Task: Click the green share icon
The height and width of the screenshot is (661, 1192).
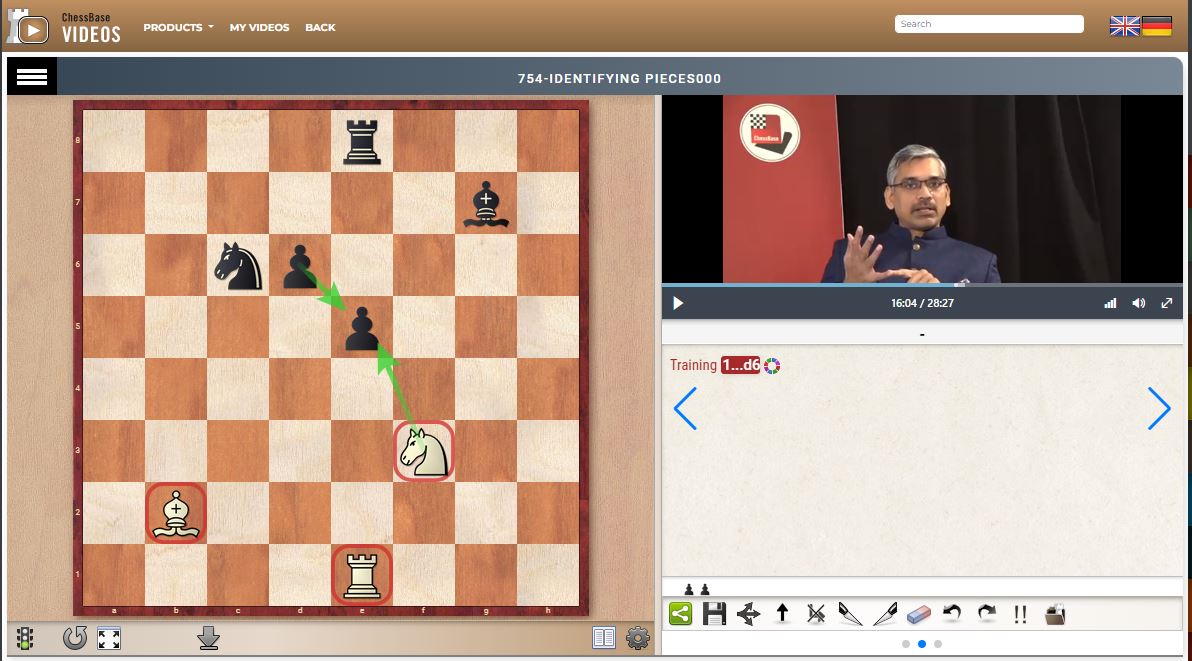Action: point(680,614)
